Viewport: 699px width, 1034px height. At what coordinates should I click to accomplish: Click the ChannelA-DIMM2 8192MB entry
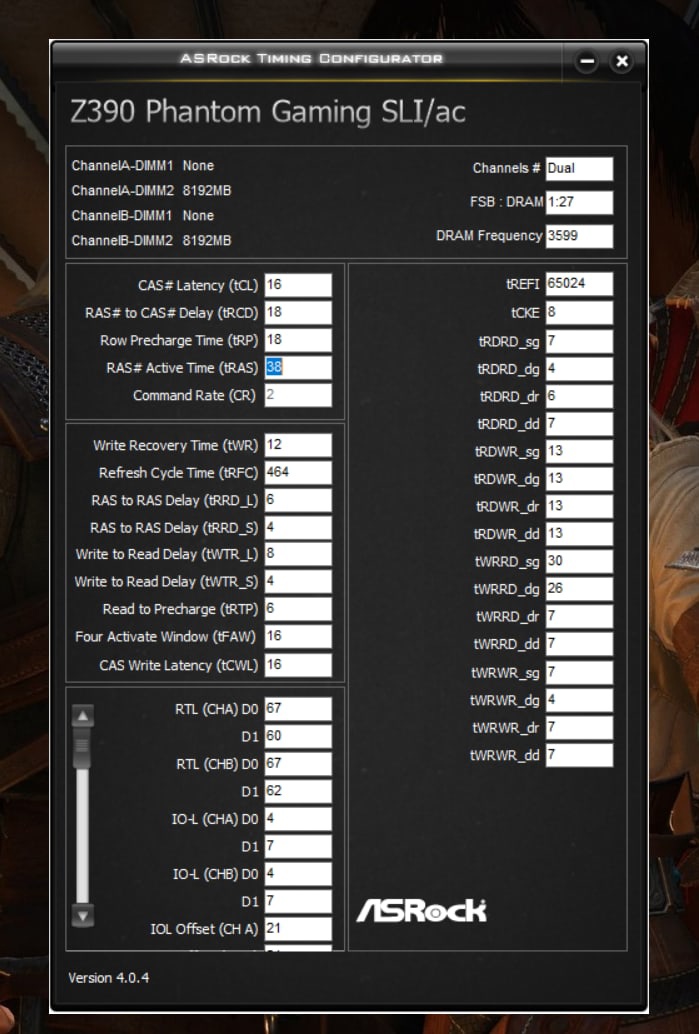[x=151, y=191]
